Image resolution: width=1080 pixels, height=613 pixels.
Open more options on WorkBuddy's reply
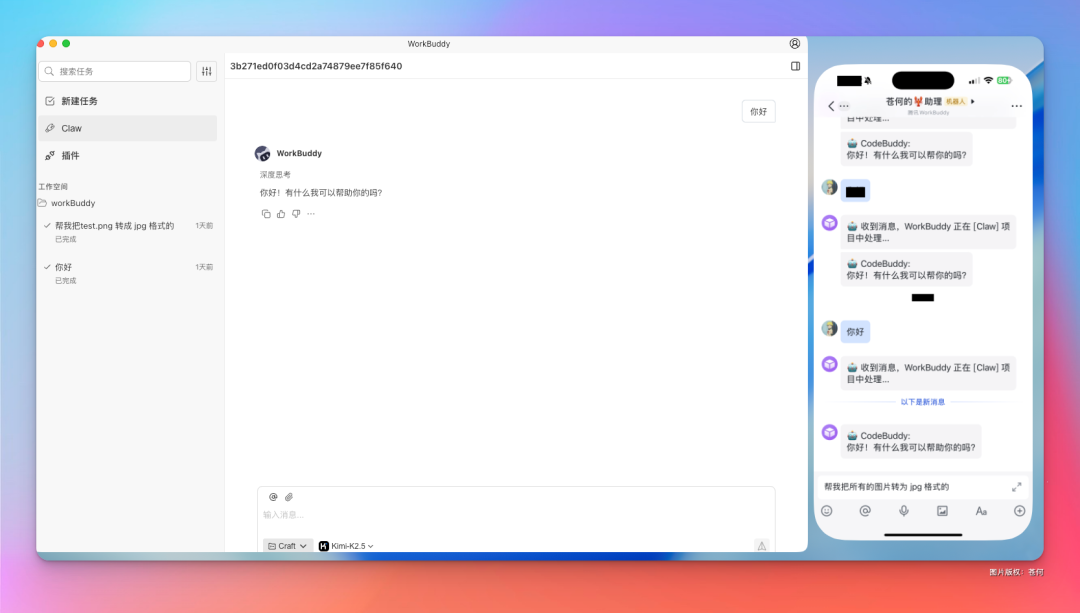(x=311, y=213)
